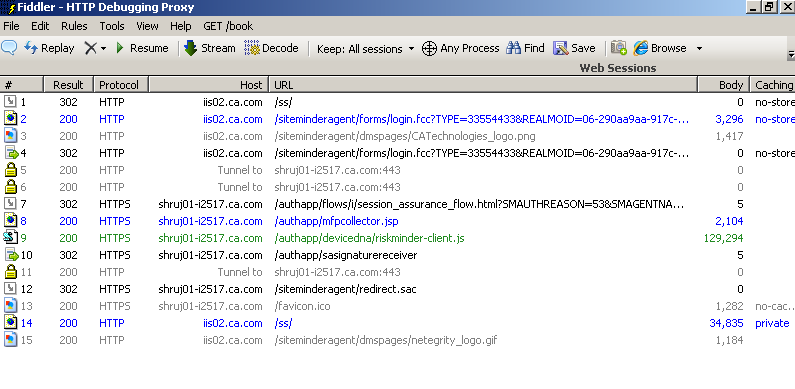This screenshot has width=795, height=389.
Task: Click body size 34,835
Action: tap(726, 323)
